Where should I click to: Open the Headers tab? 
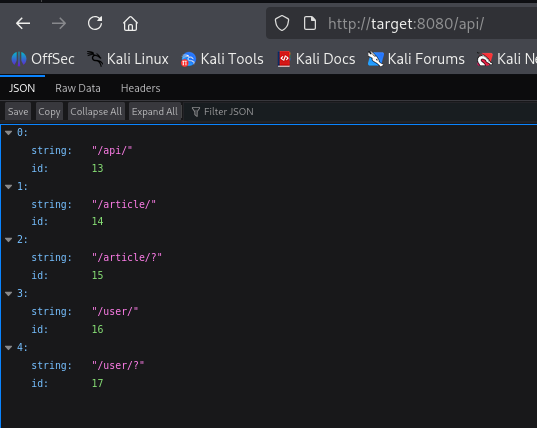coord(140,88)
